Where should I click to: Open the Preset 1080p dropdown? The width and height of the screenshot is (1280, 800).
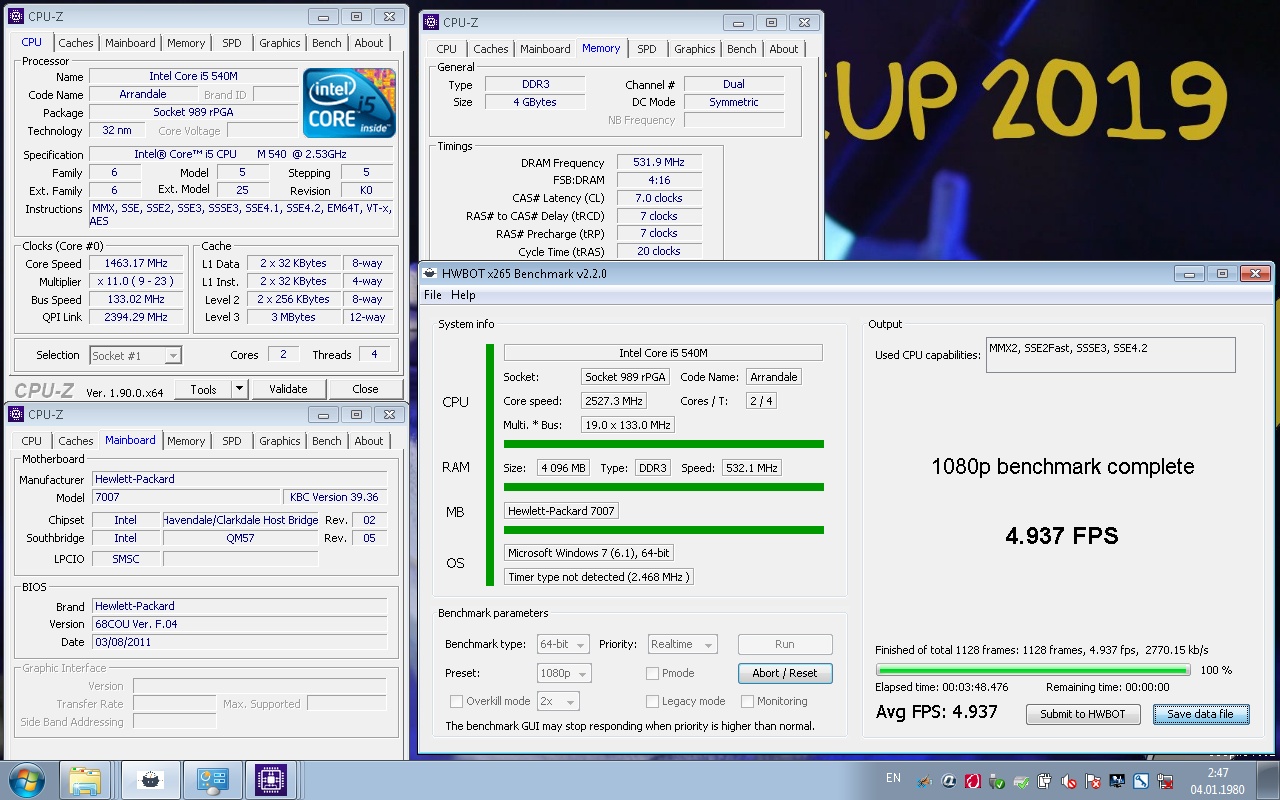tap(564, 673)
